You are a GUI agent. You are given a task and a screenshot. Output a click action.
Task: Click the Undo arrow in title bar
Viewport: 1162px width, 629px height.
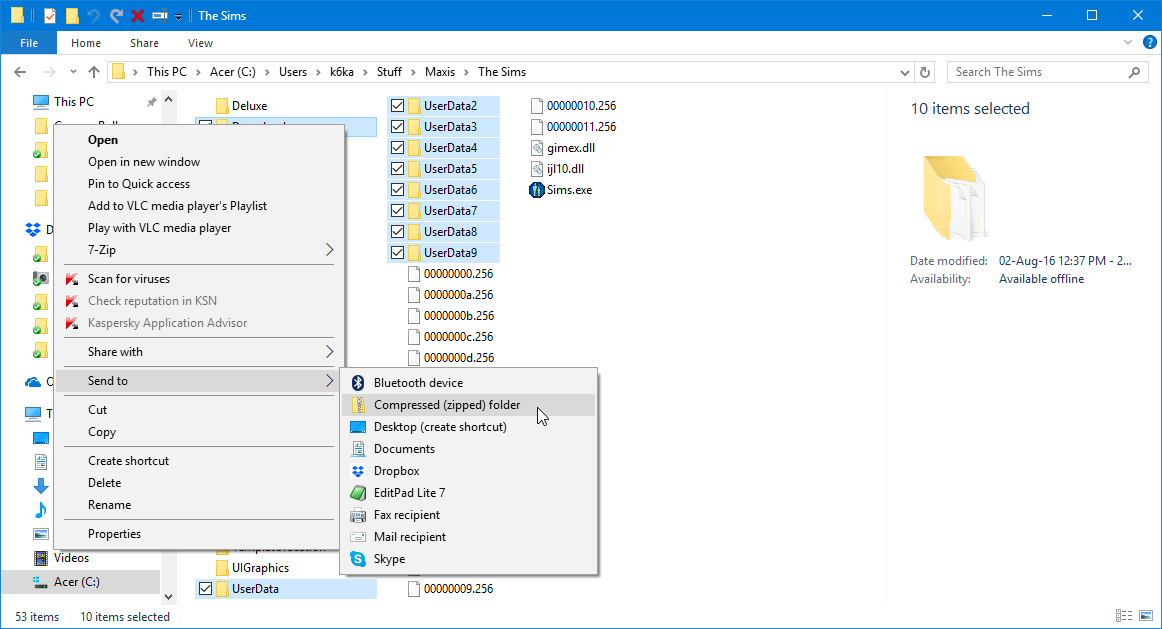93,16
